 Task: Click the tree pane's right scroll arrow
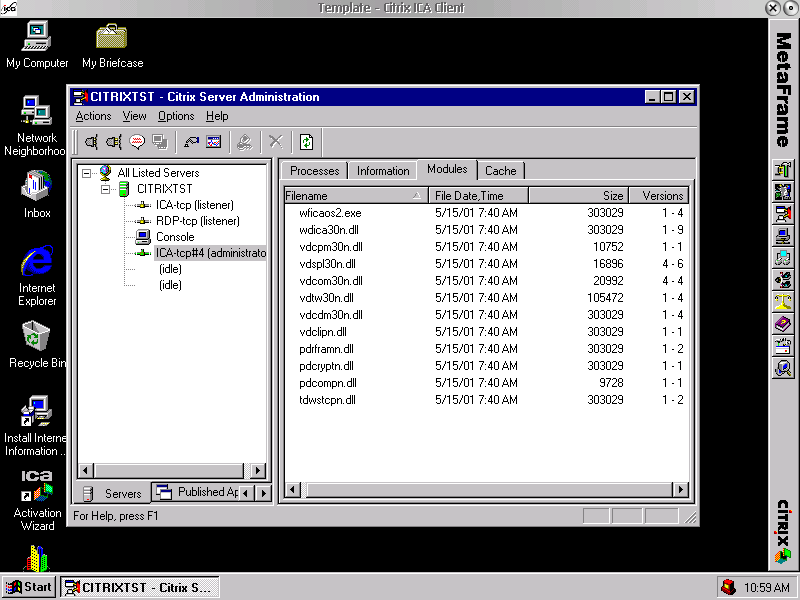tap(258, 470)
